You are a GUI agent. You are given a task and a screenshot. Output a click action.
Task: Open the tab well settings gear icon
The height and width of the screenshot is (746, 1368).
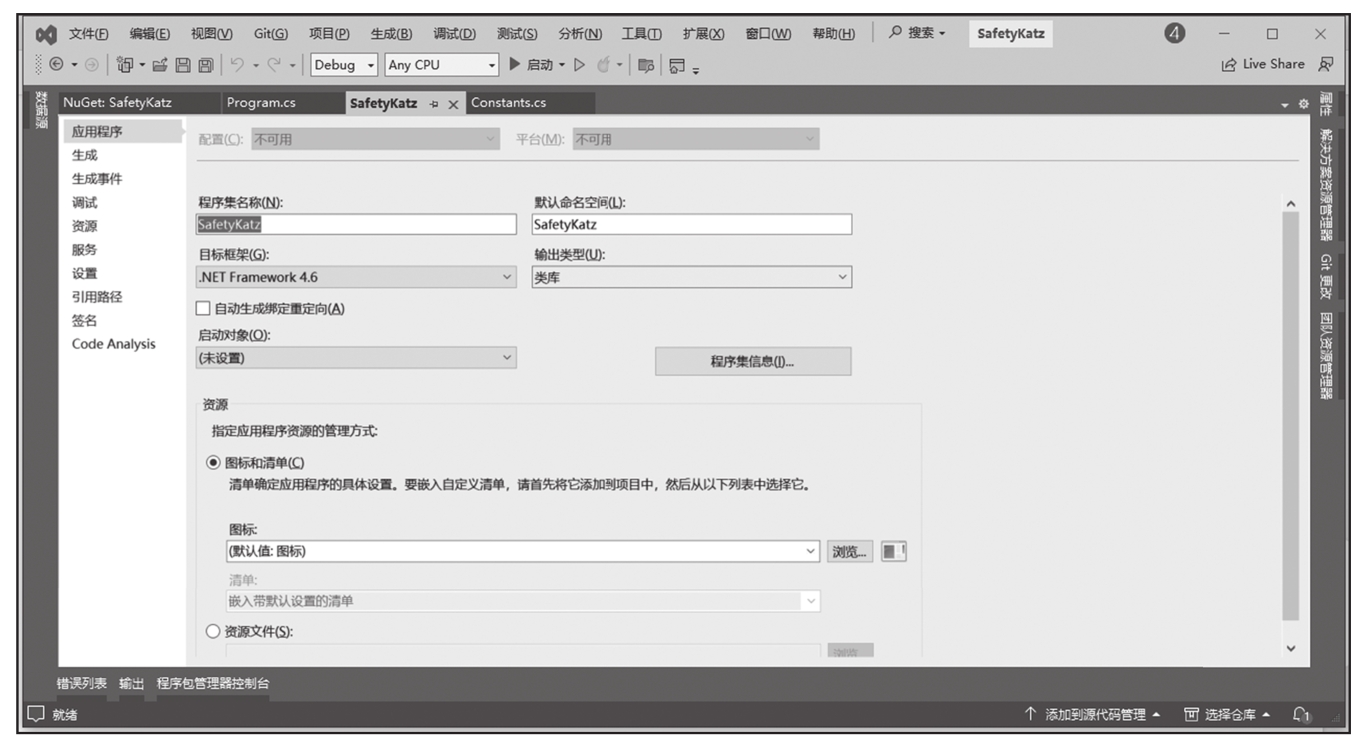[x=1303, y=104]
